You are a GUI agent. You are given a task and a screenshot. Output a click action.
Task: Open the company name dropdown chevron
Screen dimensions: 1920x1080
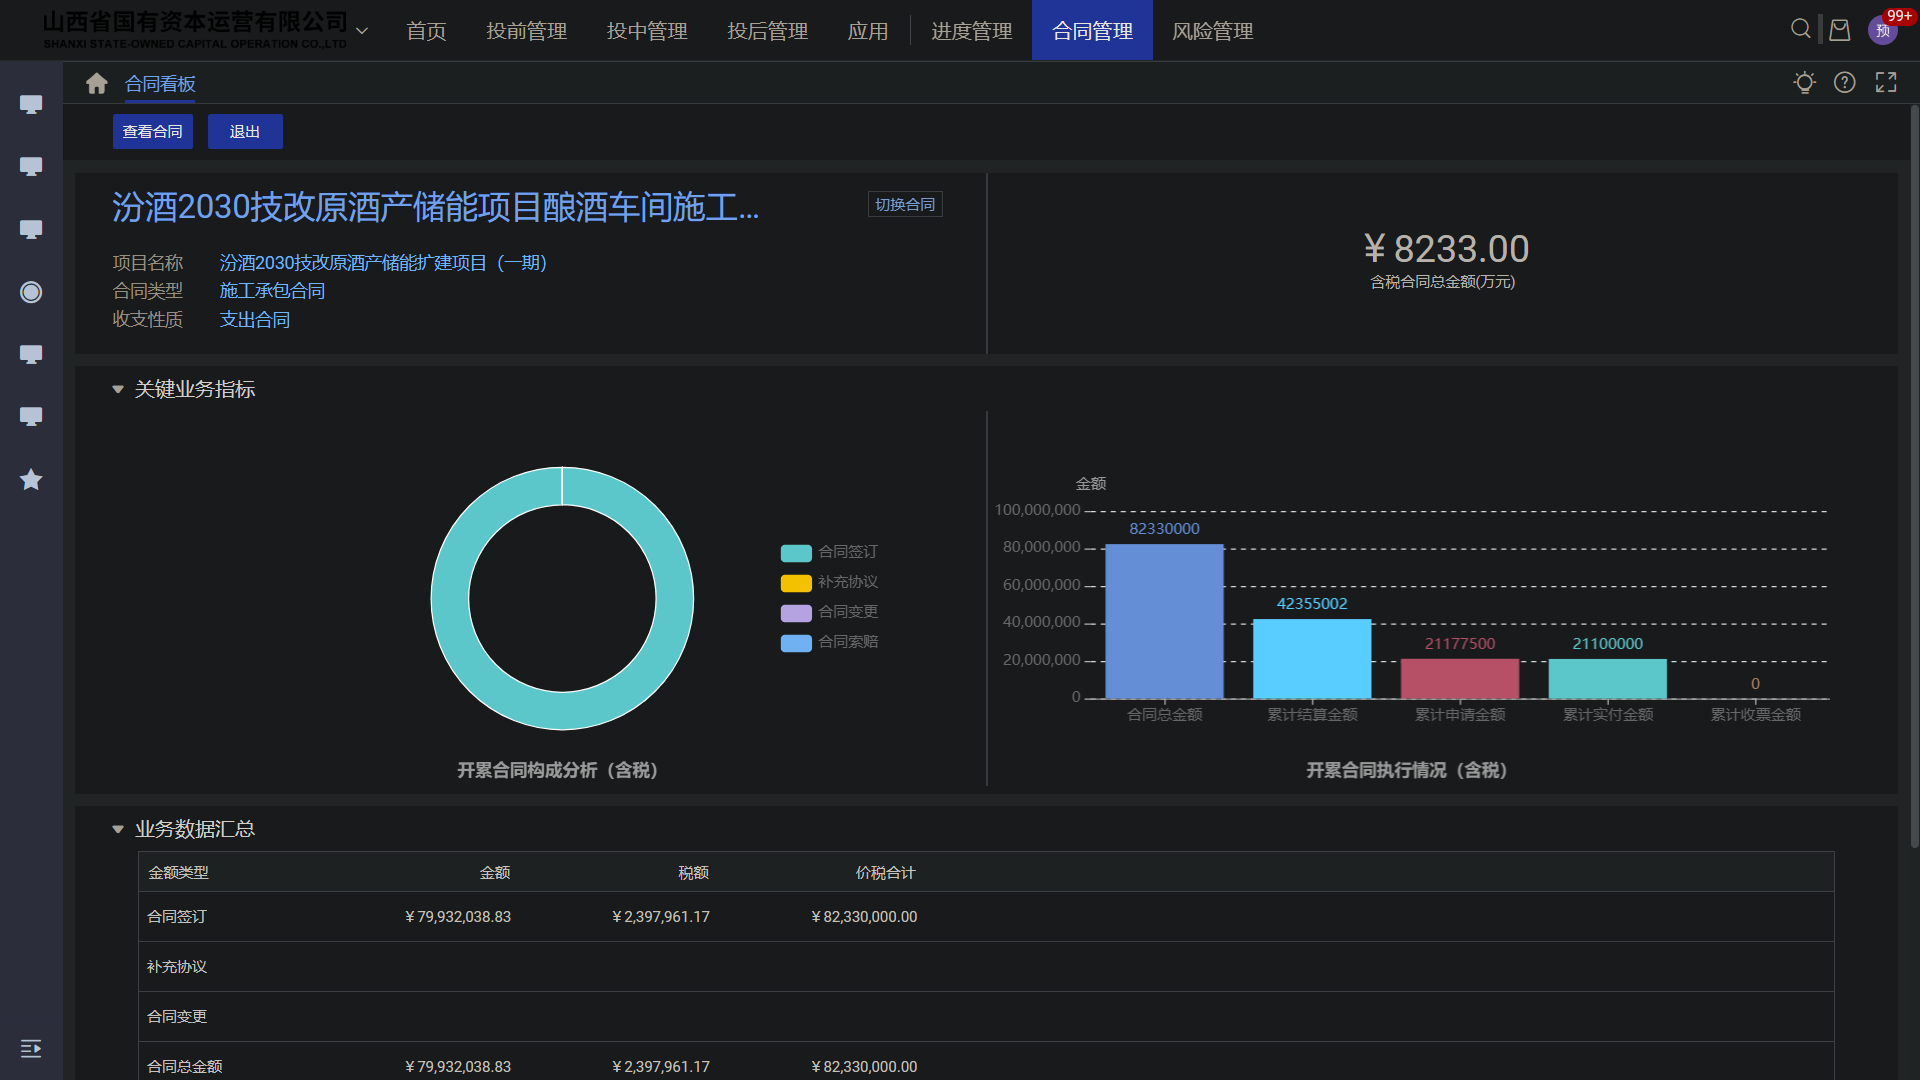pos(362,31)
